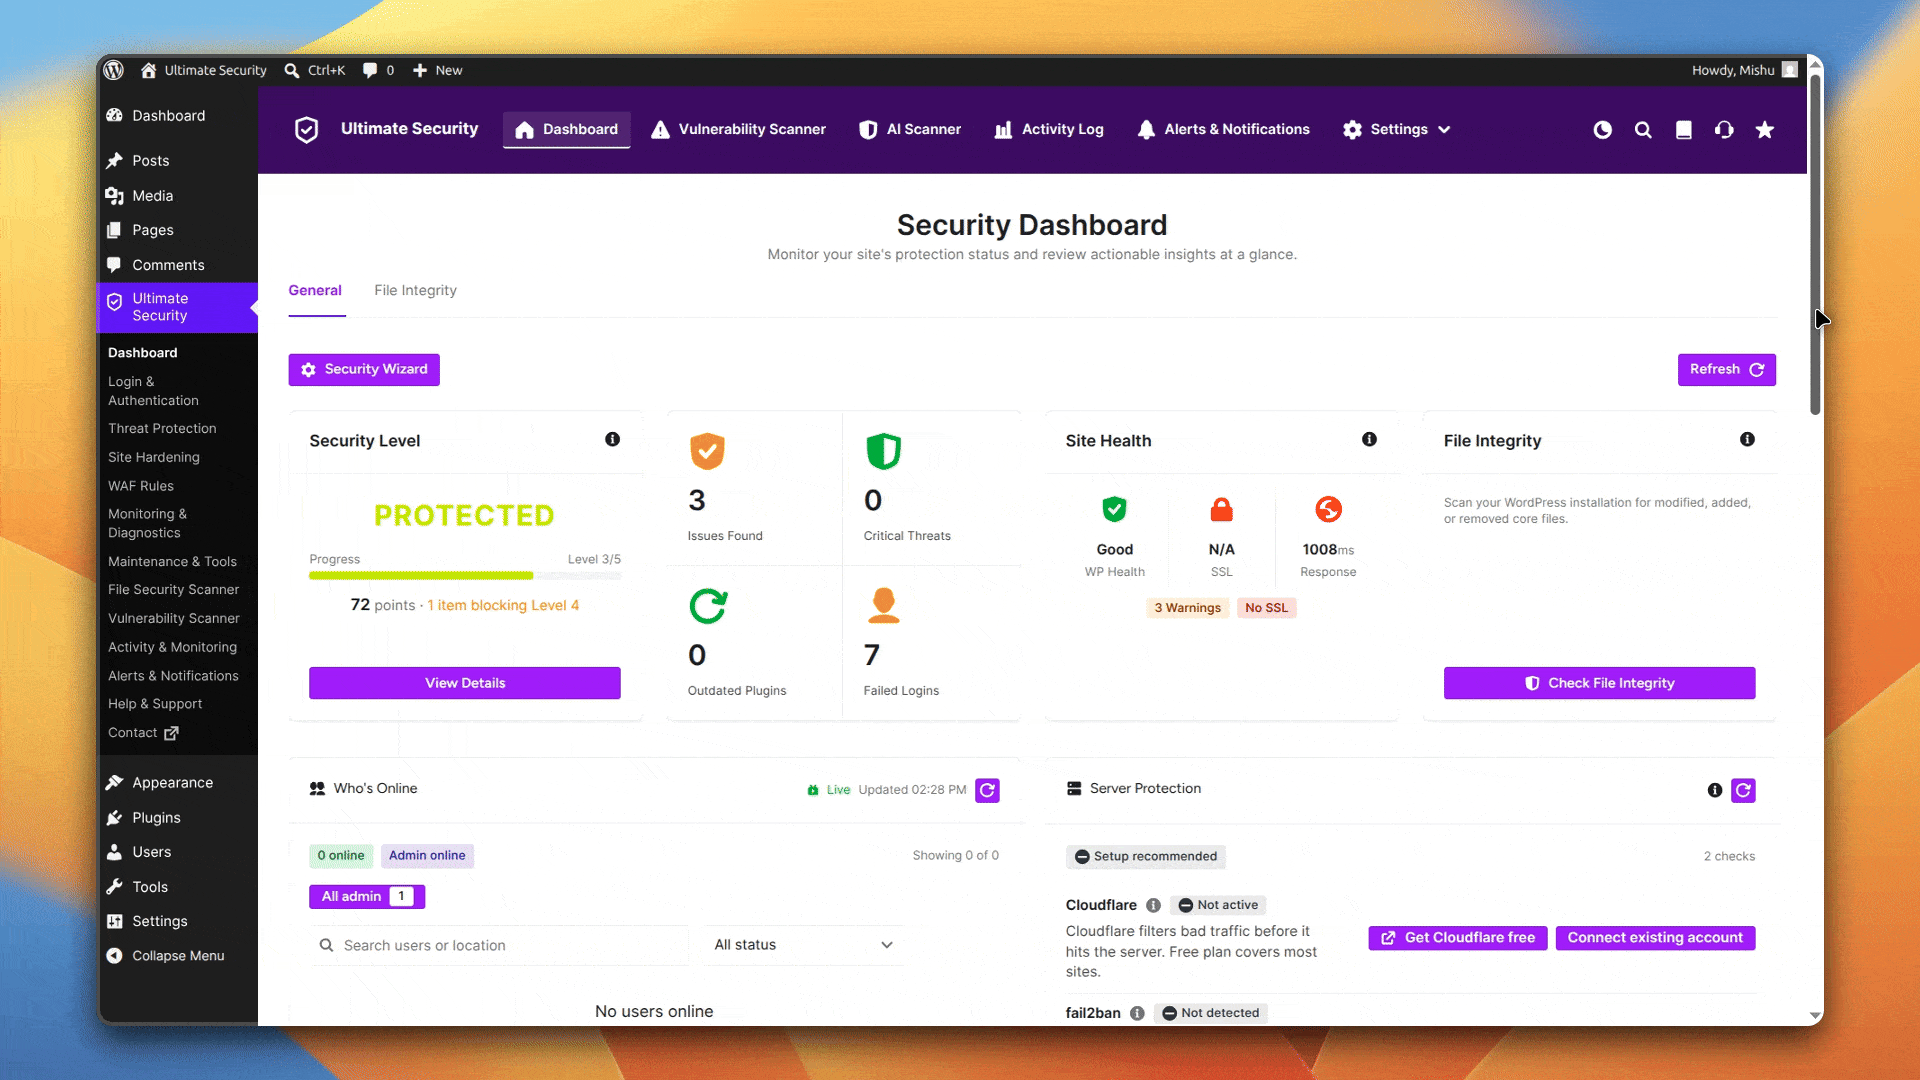
Task: Click '1 item blocking Level 4' text
Action: tap(503, 605)
